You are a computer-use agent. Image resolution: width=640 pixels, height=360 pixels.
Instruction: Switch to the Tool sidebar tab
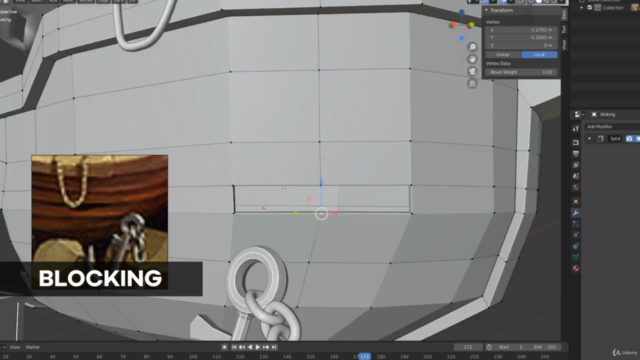[x=564, y=29]
